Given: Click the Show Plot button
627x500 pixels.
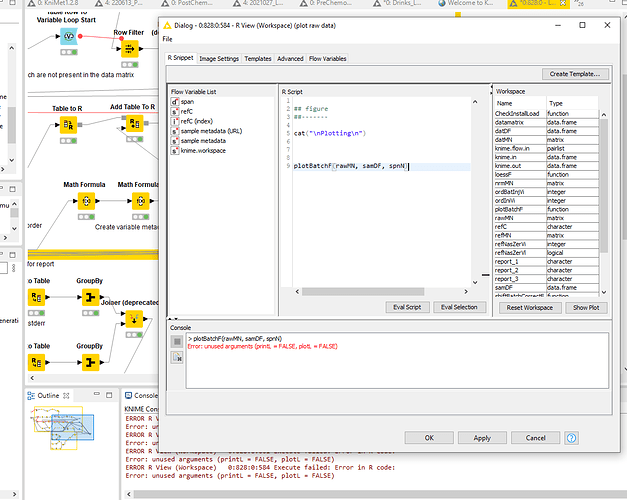Looking at the screenshot, I should [586, 308].
